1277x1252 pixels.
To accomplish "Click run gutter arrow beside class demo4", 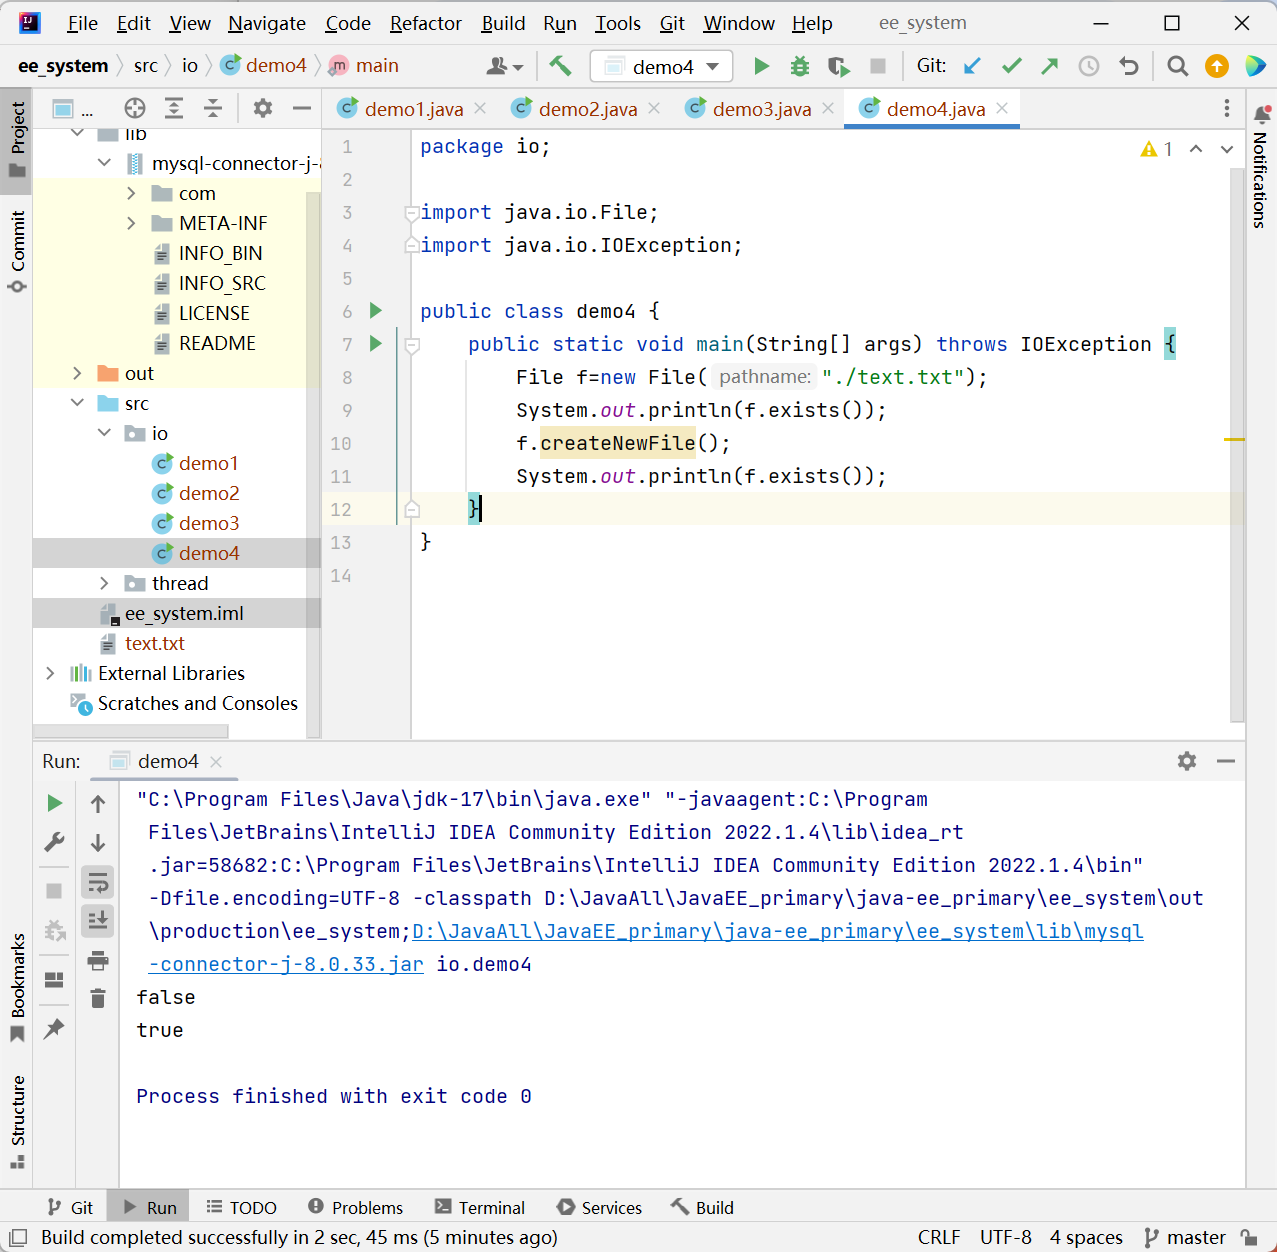I will 376,311.
